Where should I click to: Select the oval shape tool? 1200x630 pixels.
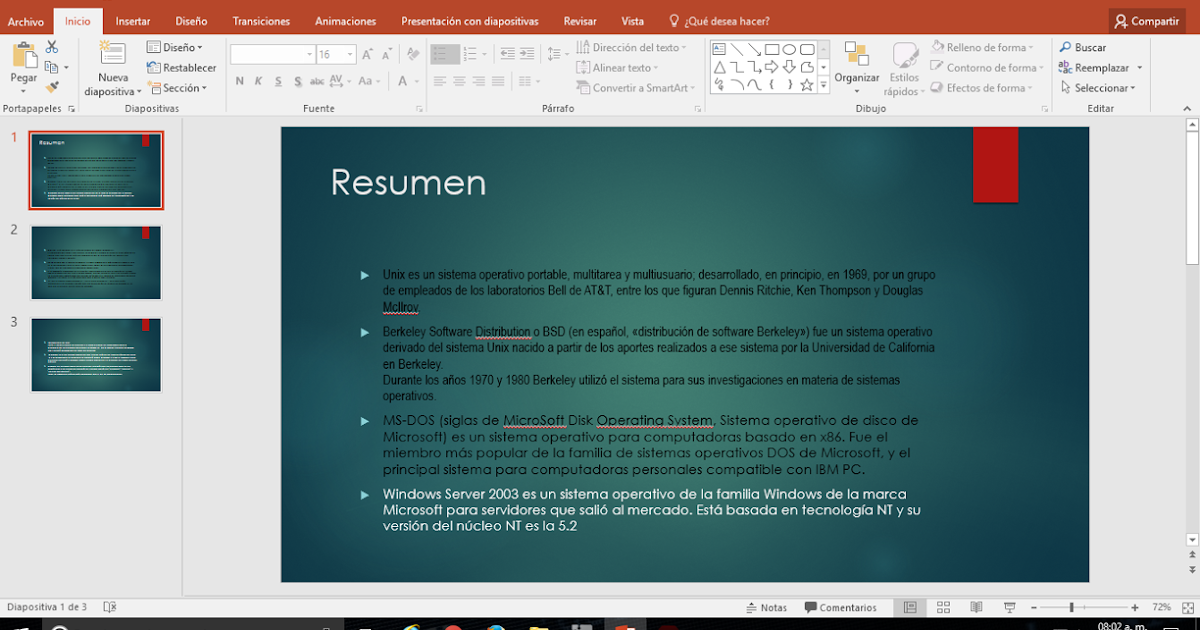(790, 50)
